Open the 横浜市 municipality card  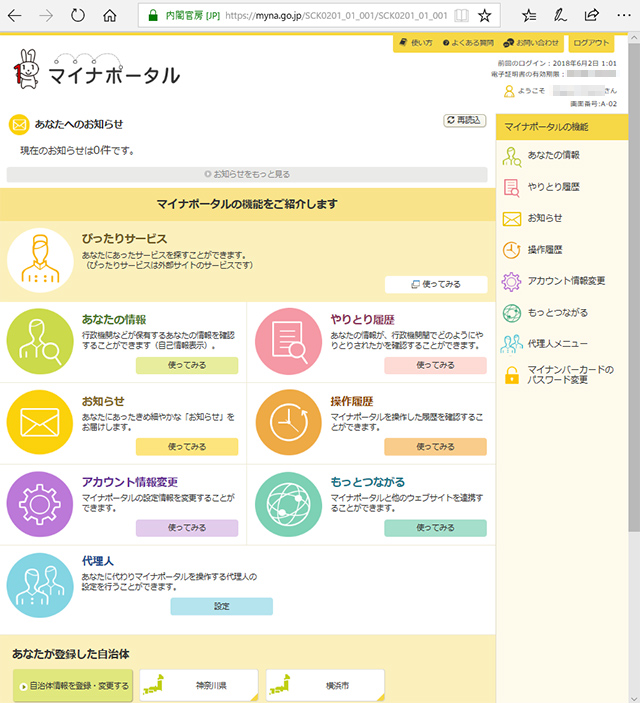tap(326, 686)
